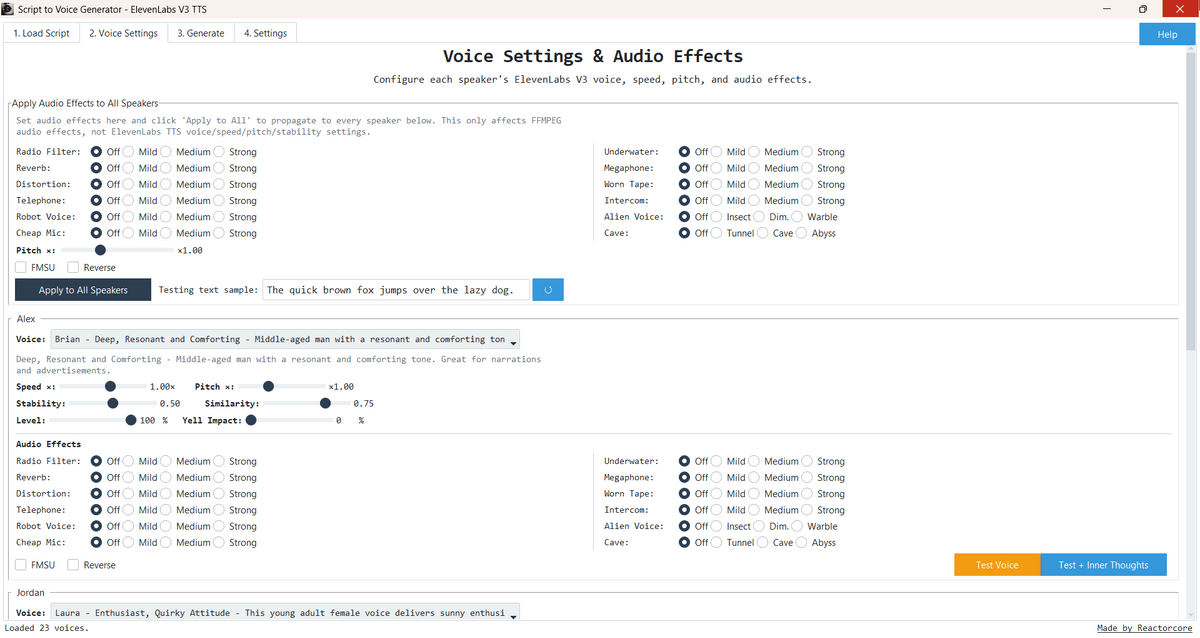Select Tunnel Cave effect for Alex
This screenshot has width=1200, height=638.
(x=717, y=542)
